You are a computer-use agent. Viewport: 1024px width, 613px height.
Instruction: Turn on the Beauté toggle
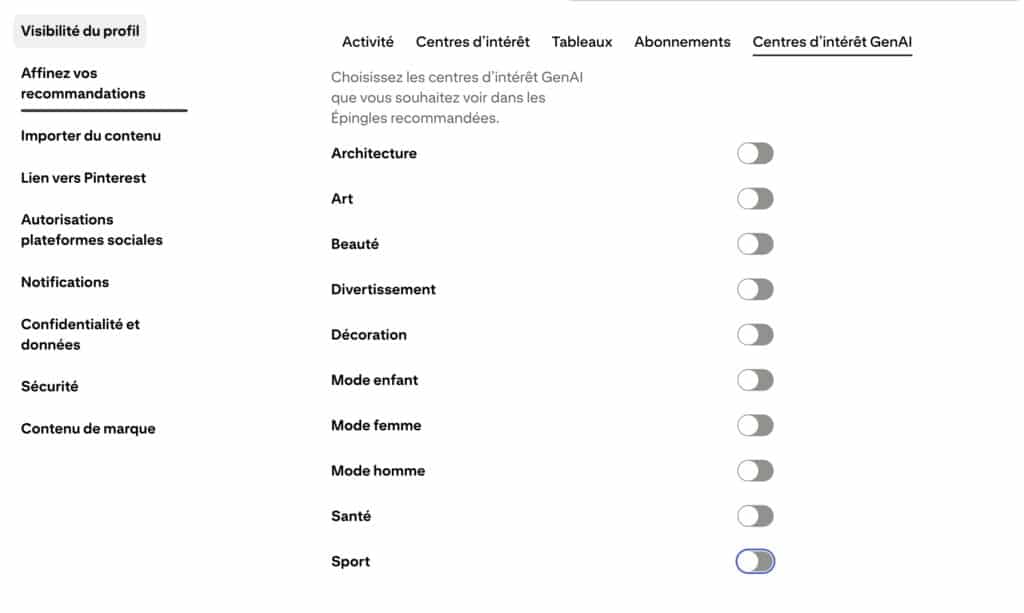pos(755,244)
